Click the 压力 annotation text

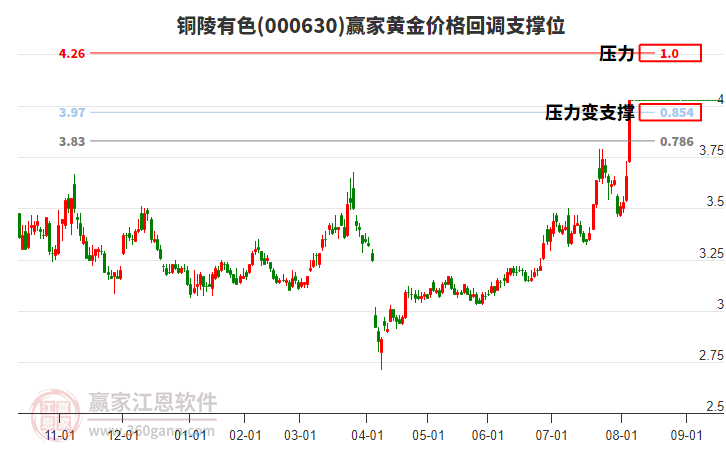pyautogui.click(x=616, y=54)
